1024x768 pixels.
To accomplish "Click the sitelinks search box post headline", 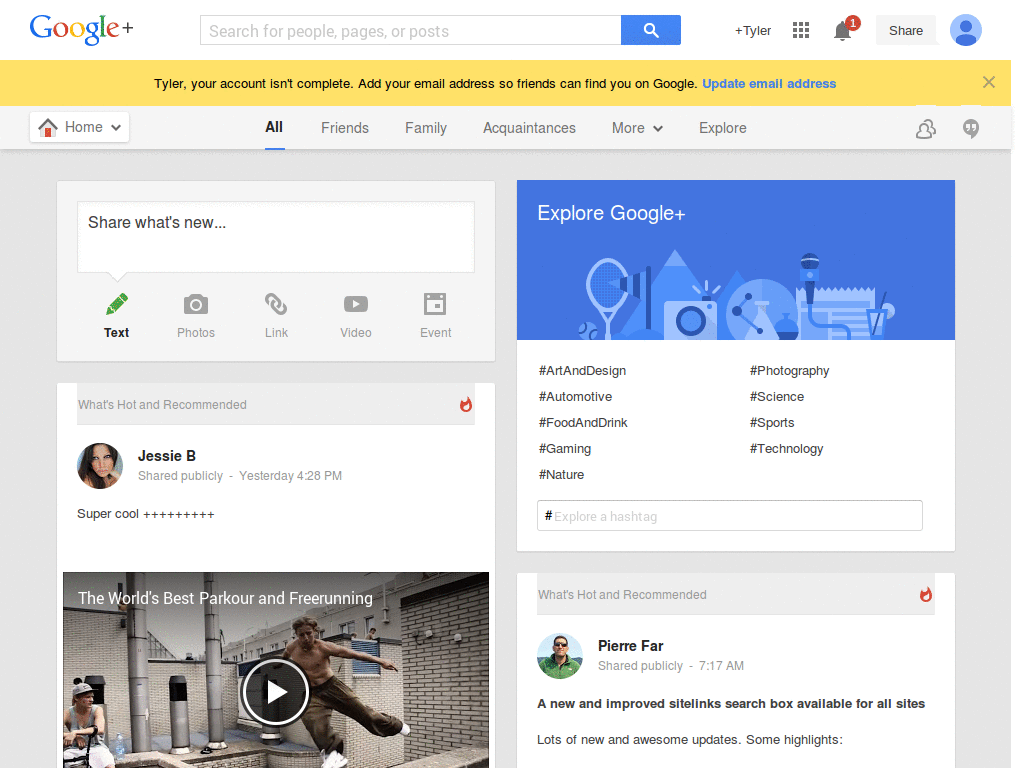I will click(x=731, y=704).
